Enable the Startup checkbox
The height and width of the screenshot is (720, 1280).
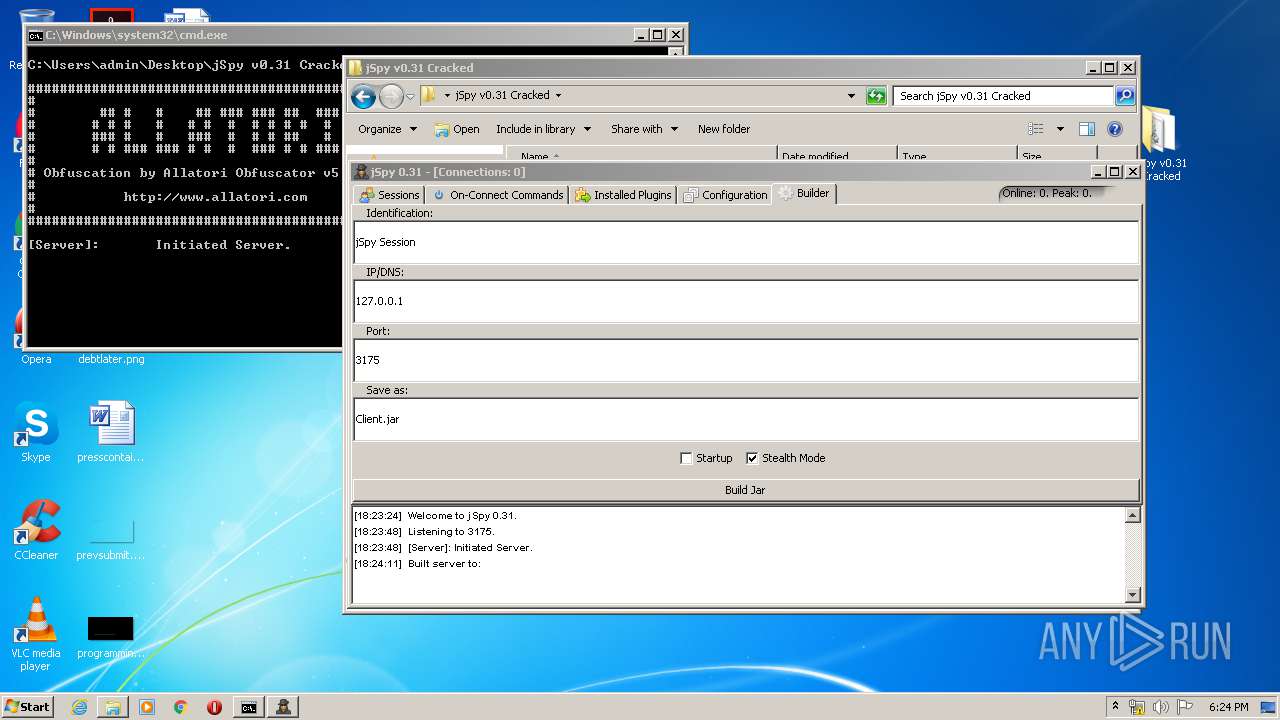[686, 458]
